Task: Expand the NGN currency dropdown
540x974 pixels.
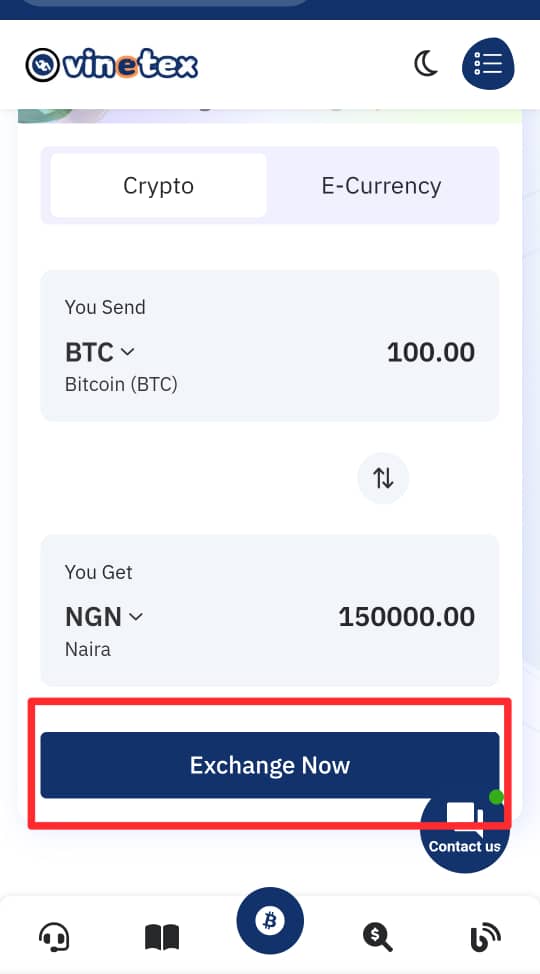Action: click(104, 617)
